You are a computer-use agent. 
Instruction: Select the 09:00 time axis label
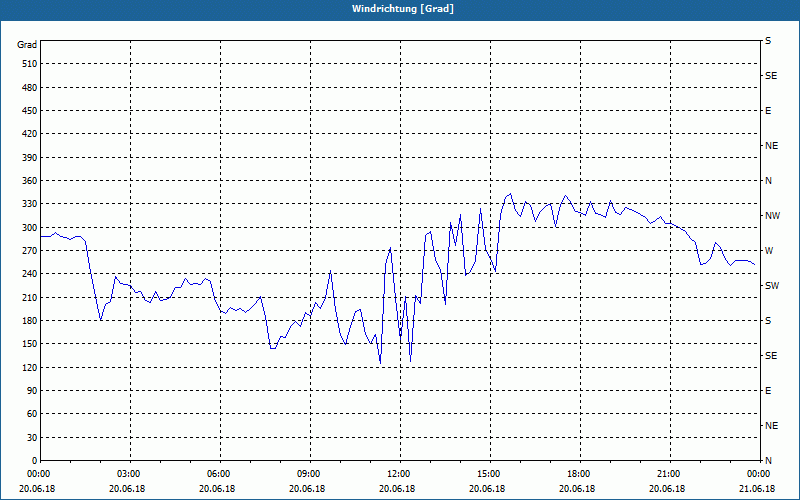click(310, 474)
